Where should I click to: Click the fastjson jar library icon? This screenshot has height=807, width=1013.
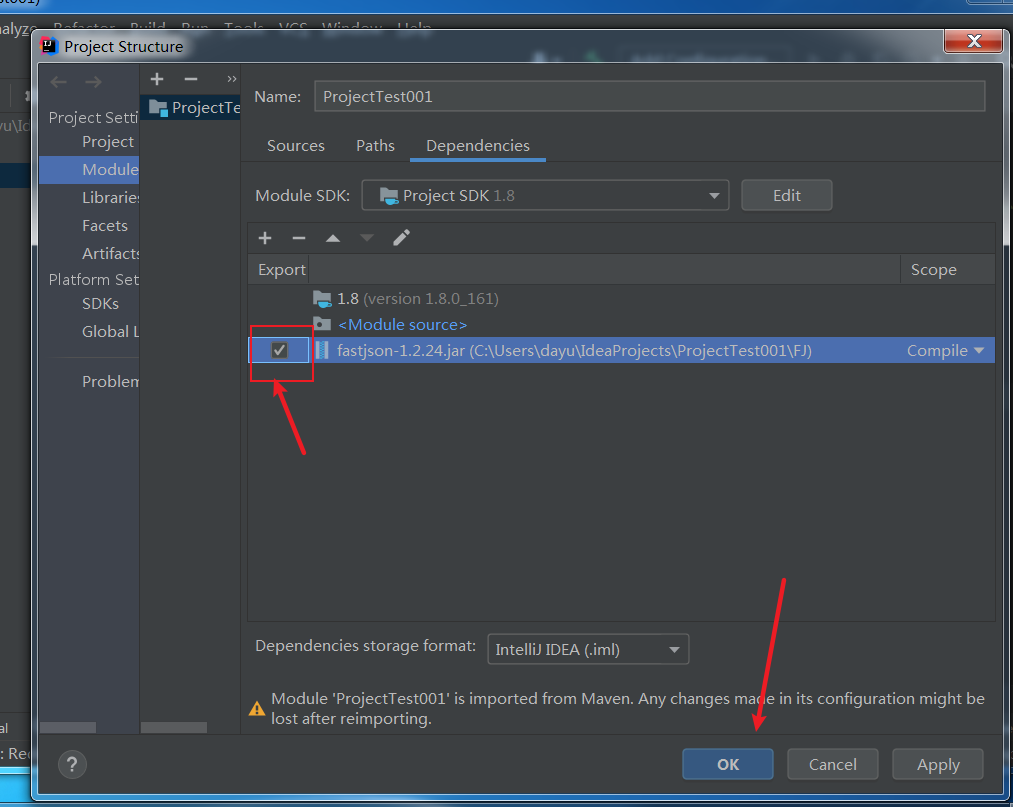click(x=322, y=350)
